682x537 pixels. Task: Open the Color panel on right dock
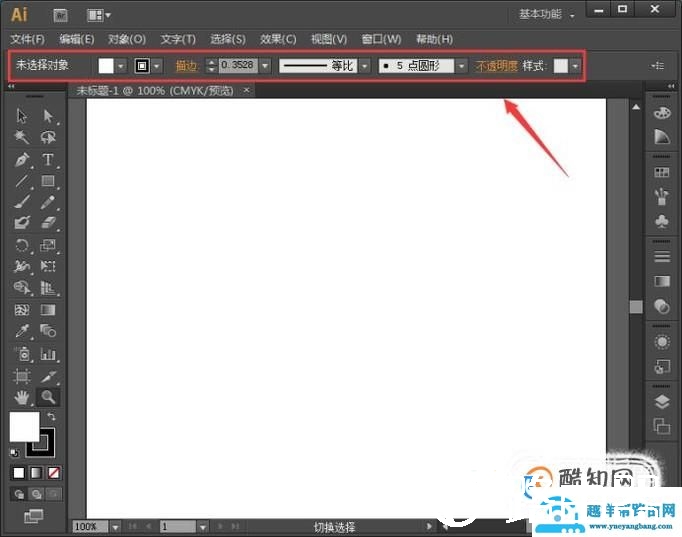click(662, 113)
